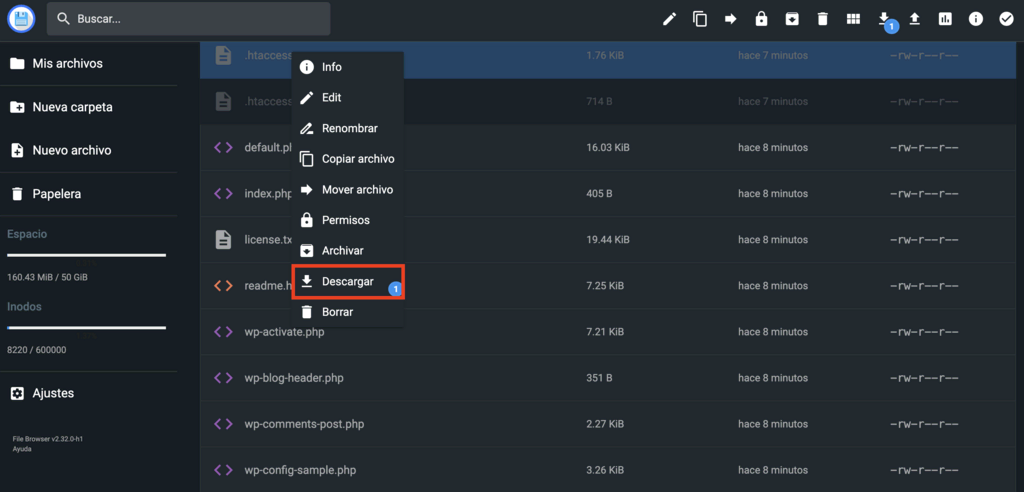Viewport: 1024px width, 492px height.
Task: Click the copy file icon in top toolbar
Action: (x=700, y=19)
